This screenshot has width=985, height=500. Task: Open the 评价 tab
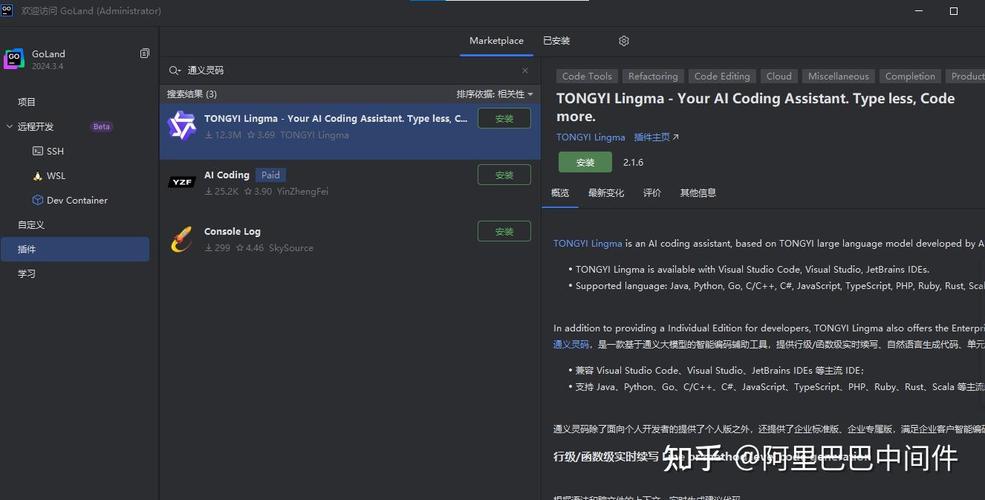click(652, 193)
